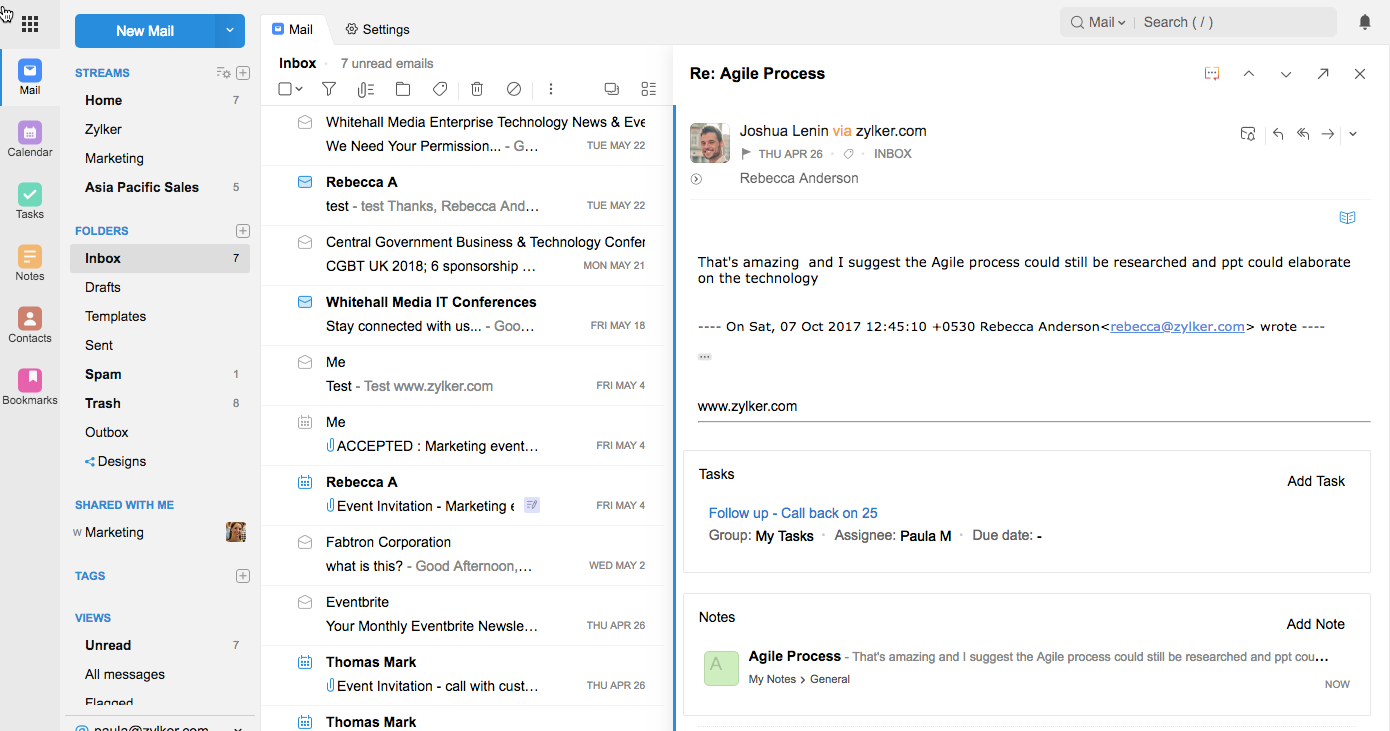
Task: Go to next email with down arrow
Action: pos(1286,74)
